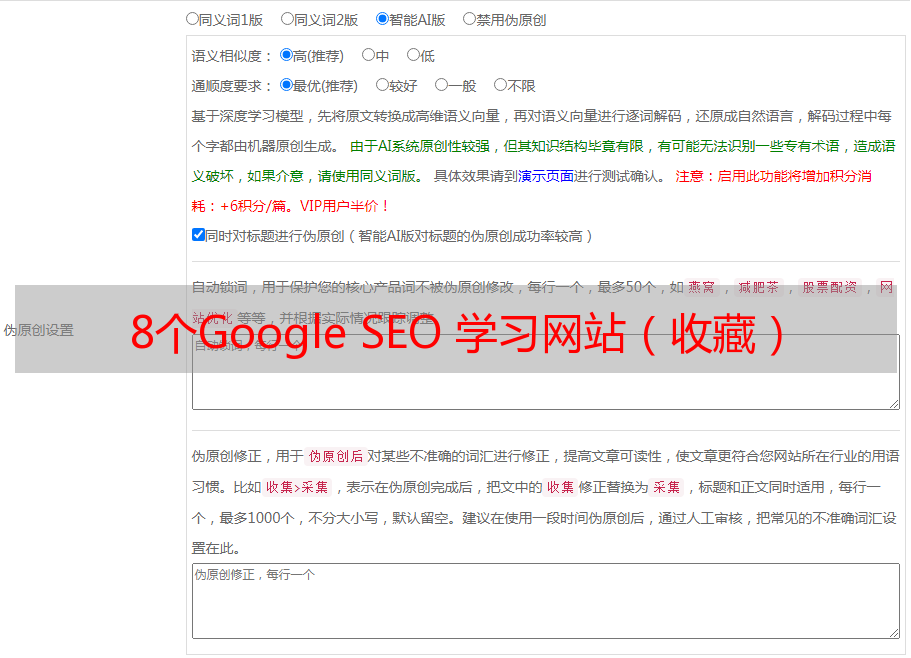Viewport: 911px width, 658px height.
Task: Set 通顺度要求 to 不限
Action: click(x=500, y=85)
